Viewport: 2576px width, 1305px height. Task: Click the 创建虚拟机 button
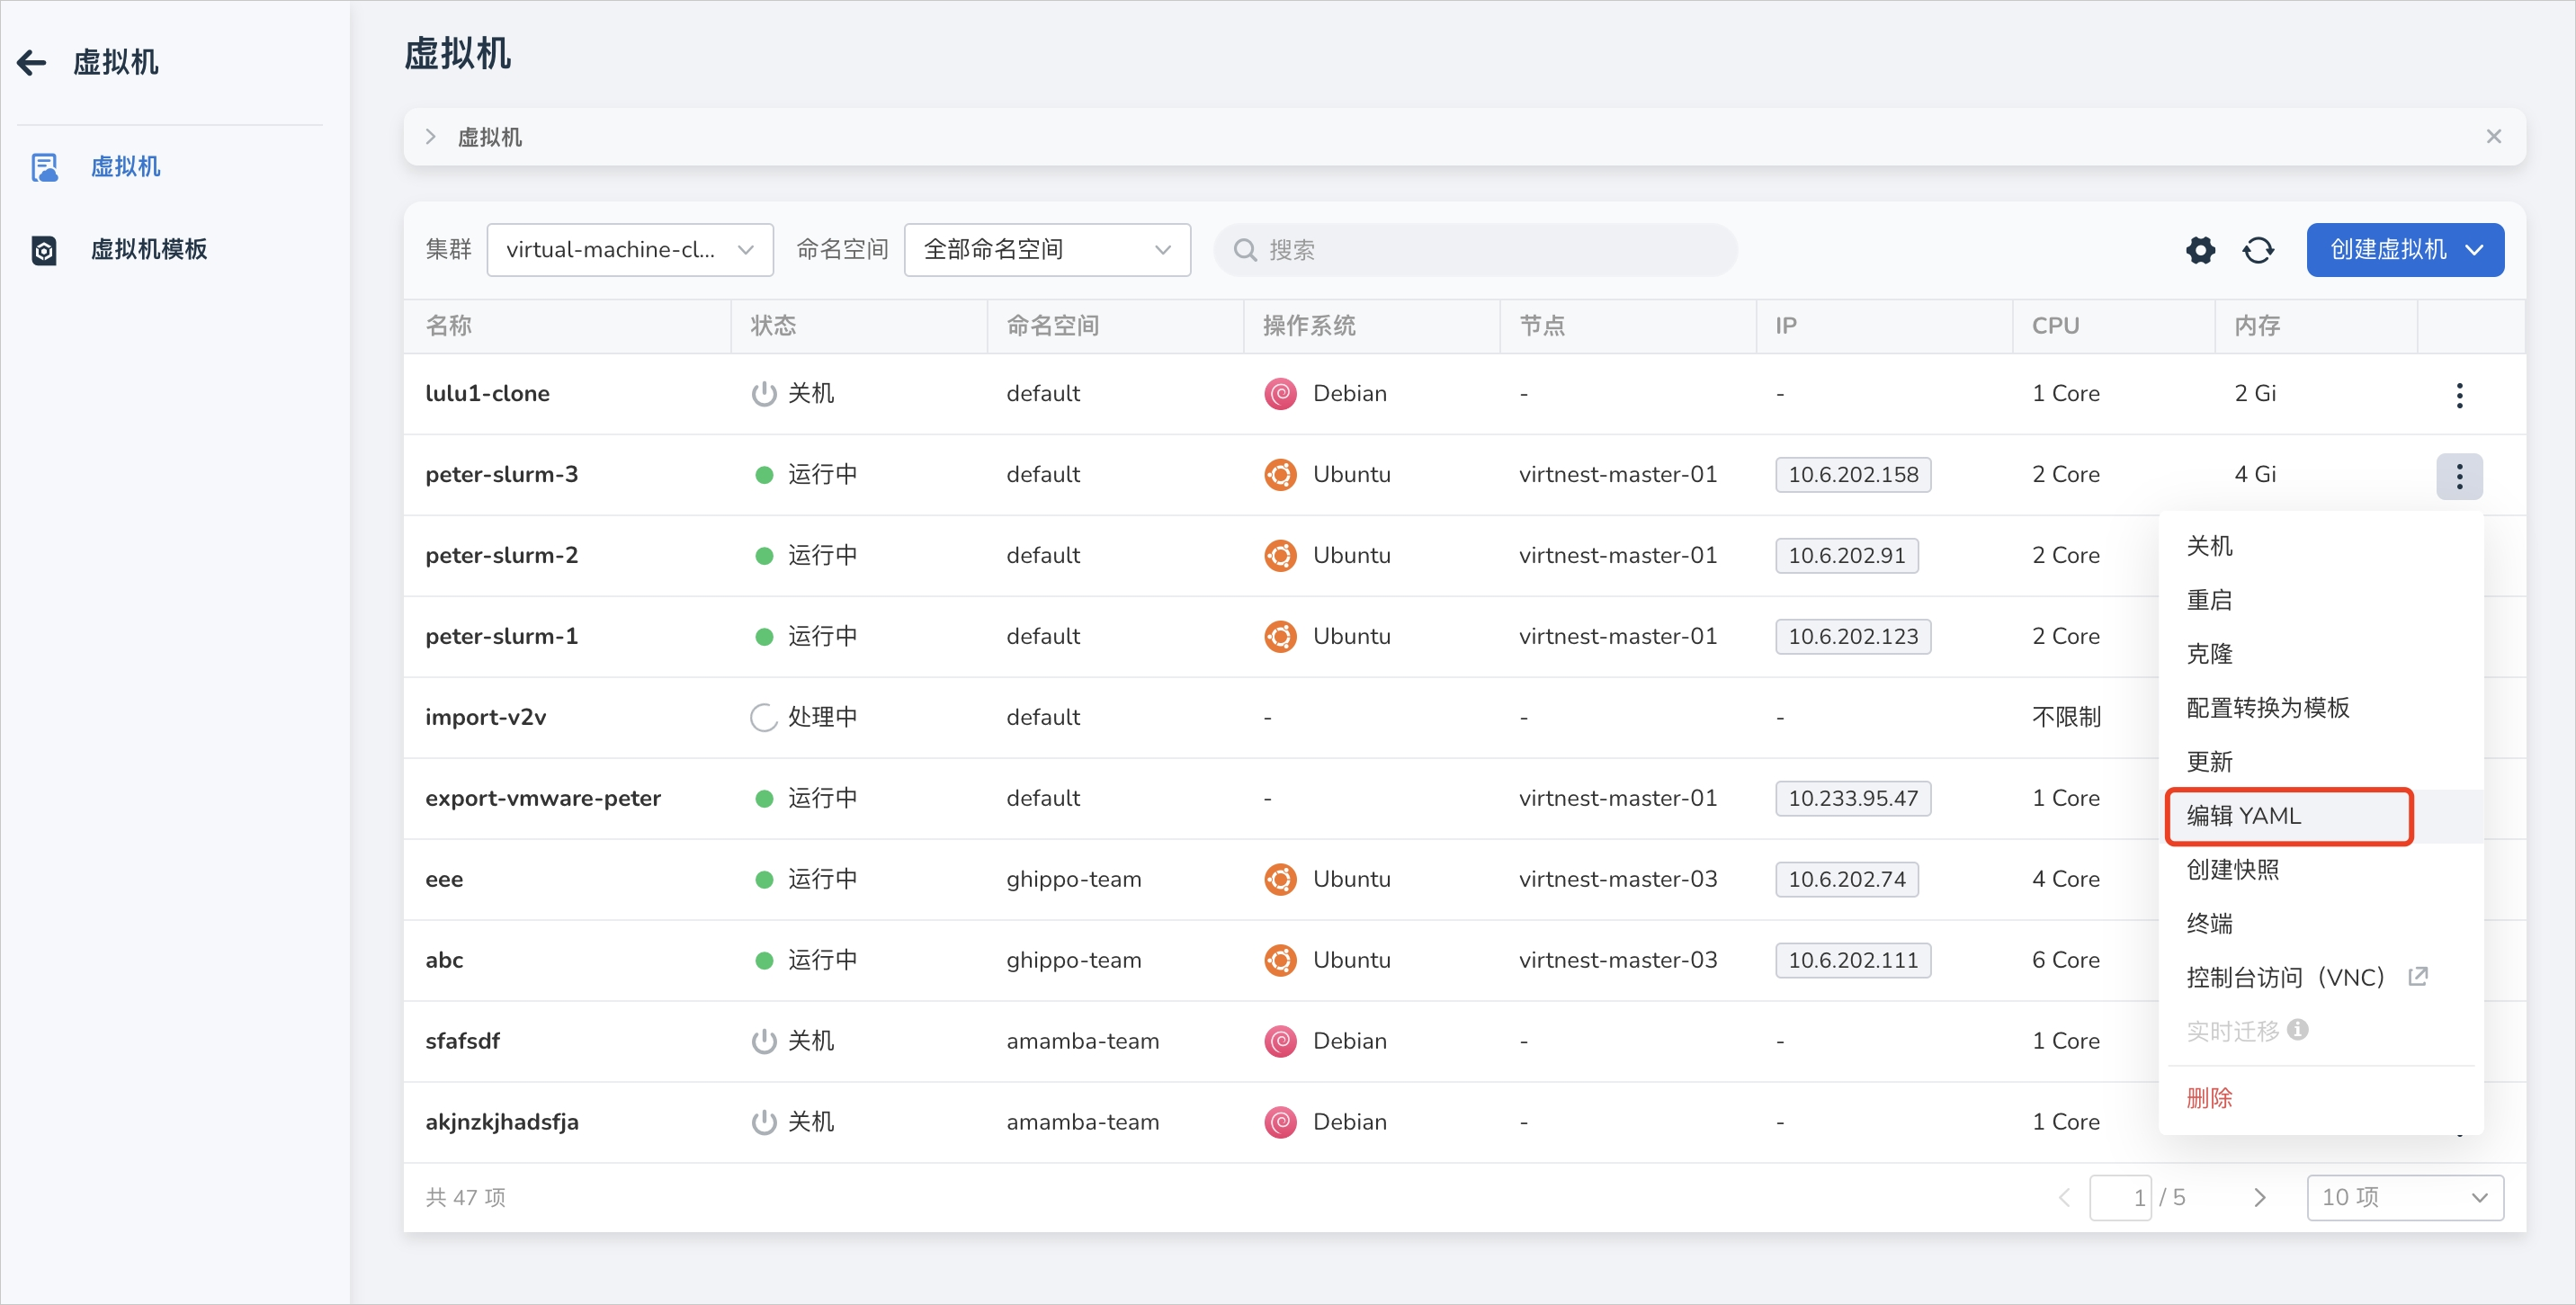tap(2405, 250)
